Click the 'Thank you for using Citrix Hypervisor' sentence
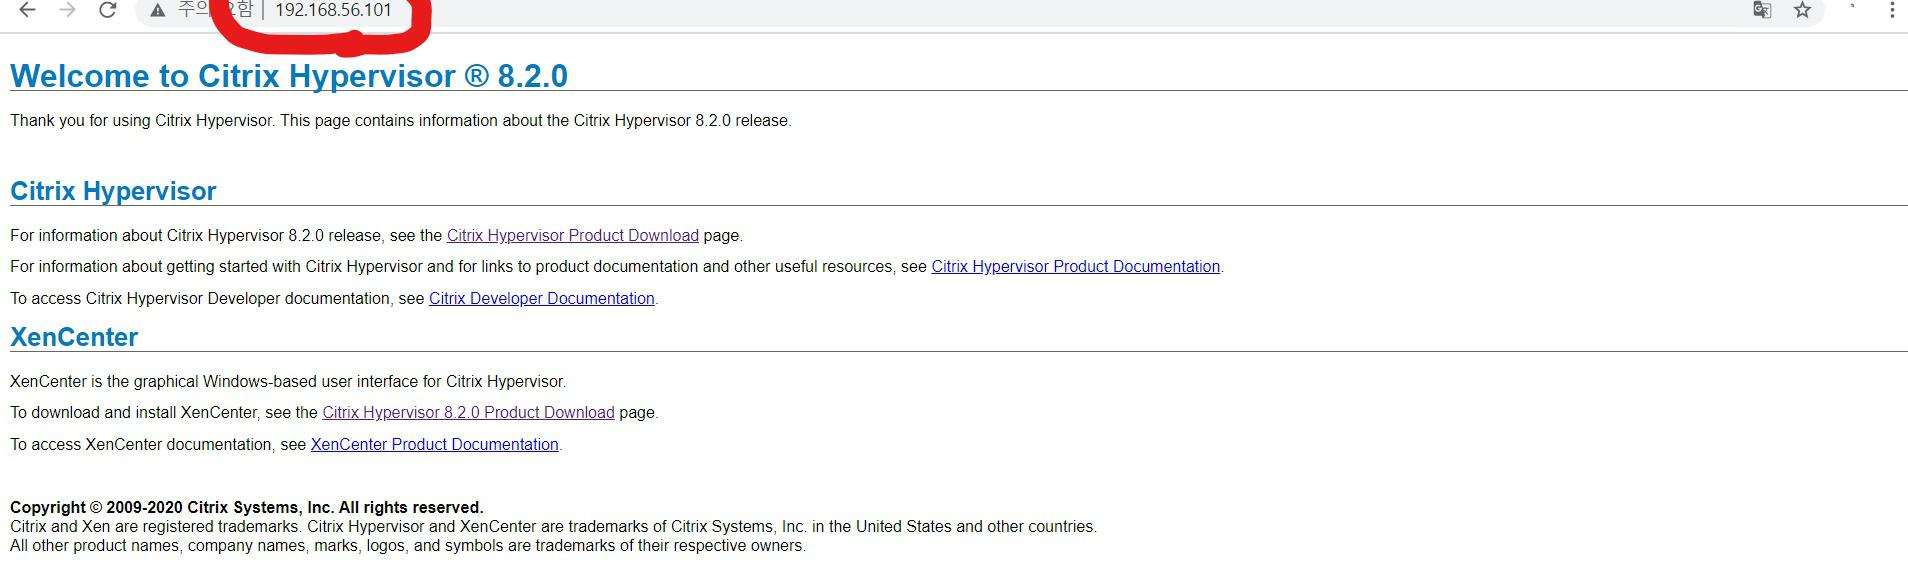This screenshot has width=1908, height=586. (400, 121)
